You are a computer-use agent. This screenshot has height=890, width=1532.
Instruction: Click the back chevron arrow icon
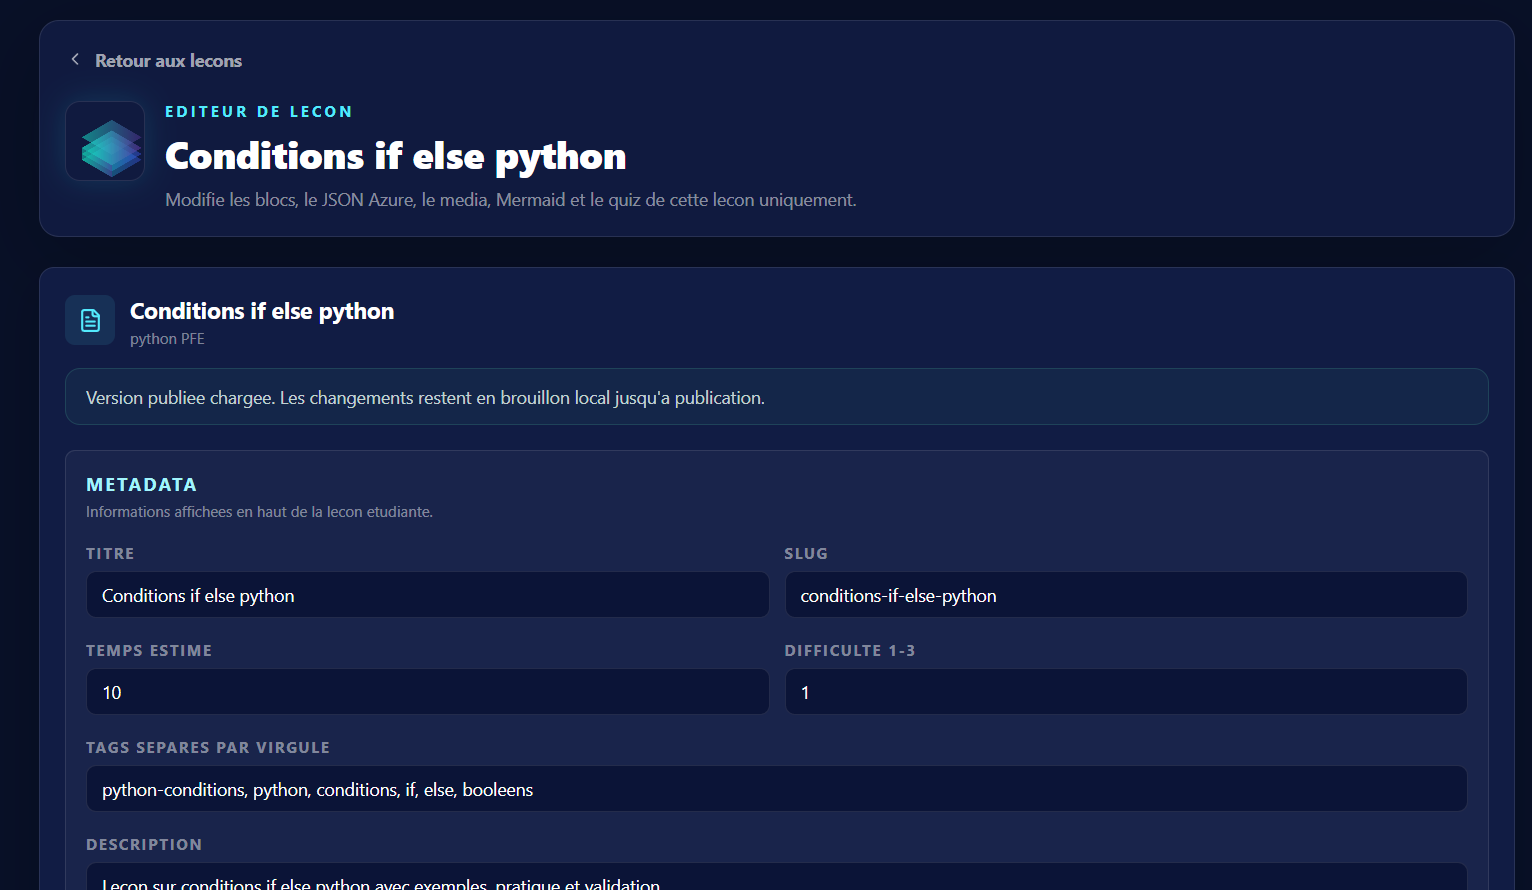[x=75, y=60]
